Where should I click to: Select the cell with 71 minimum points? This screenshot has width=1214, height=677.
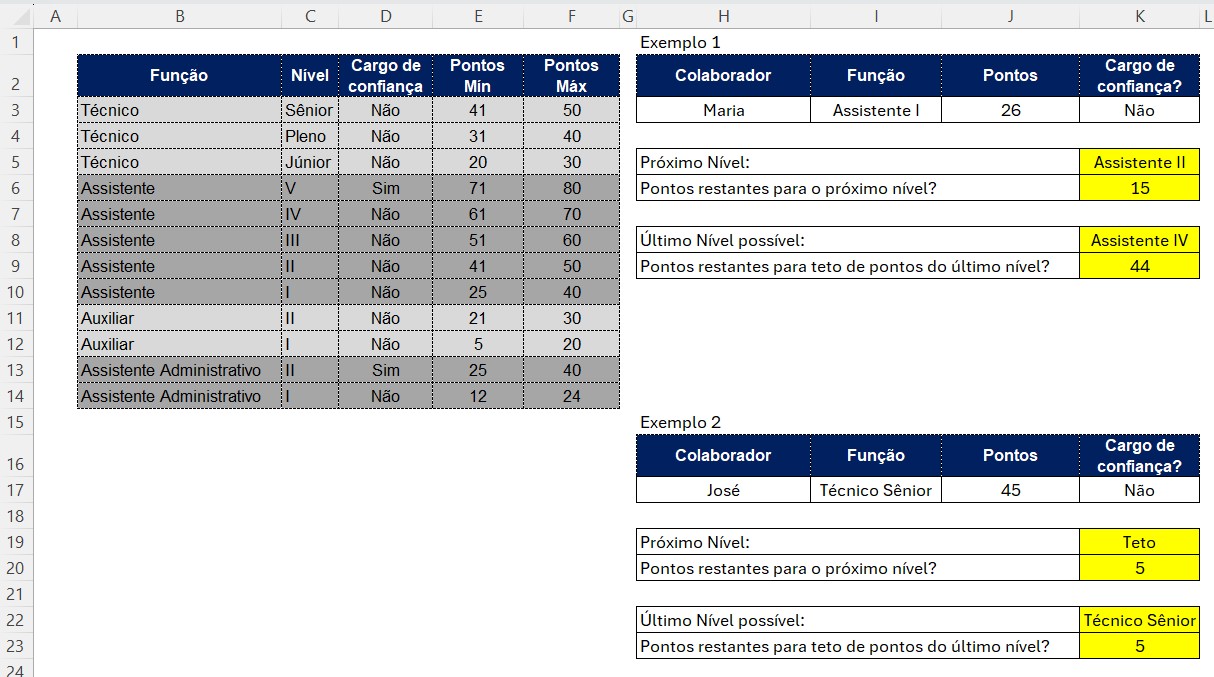point(478,188)
